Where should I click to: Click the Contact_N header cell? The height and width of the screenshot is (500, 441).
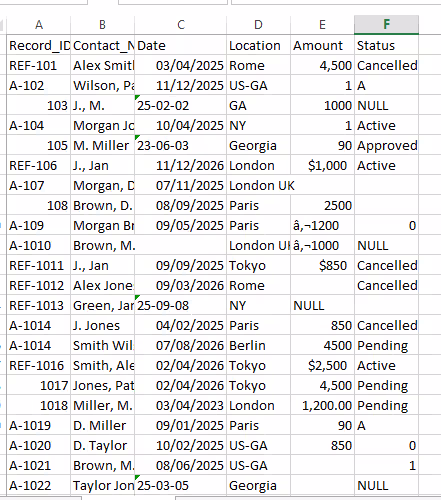(102, 45)
